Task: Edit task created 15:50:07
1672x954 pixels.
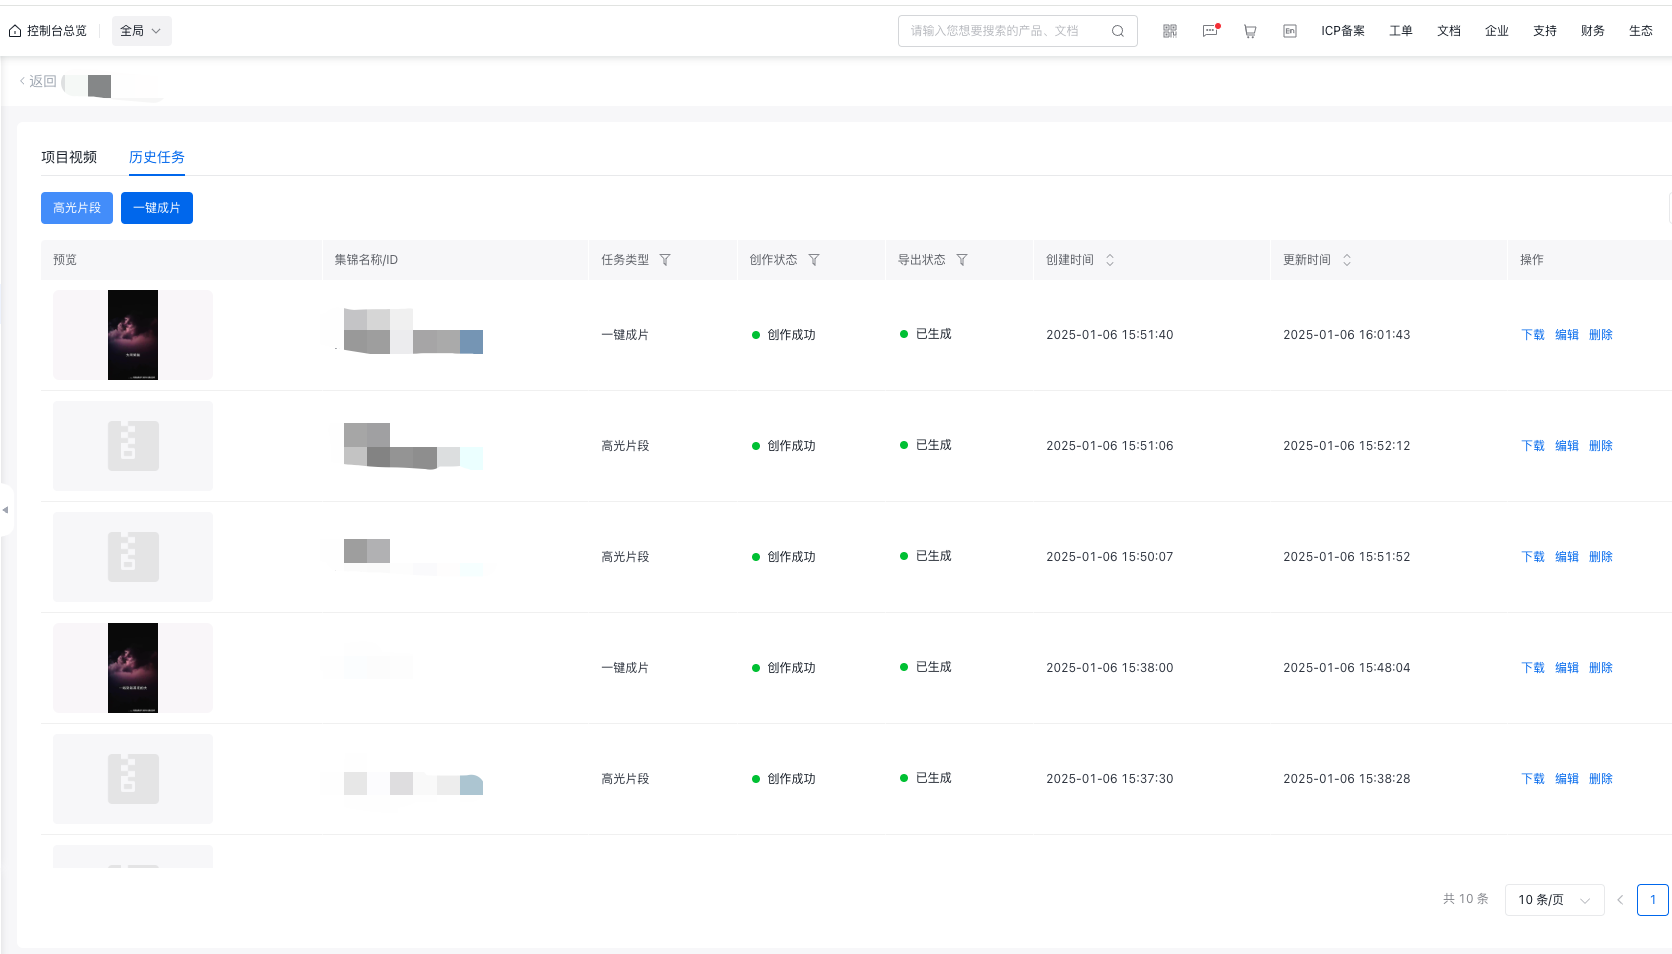Action: (x=1567, y=557)
